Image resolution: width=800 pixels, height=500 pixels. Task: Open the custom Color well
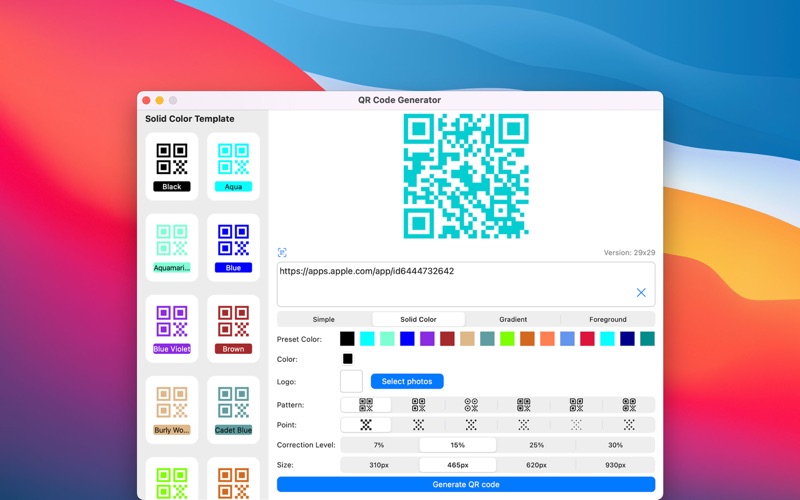[x=347, y=359]
